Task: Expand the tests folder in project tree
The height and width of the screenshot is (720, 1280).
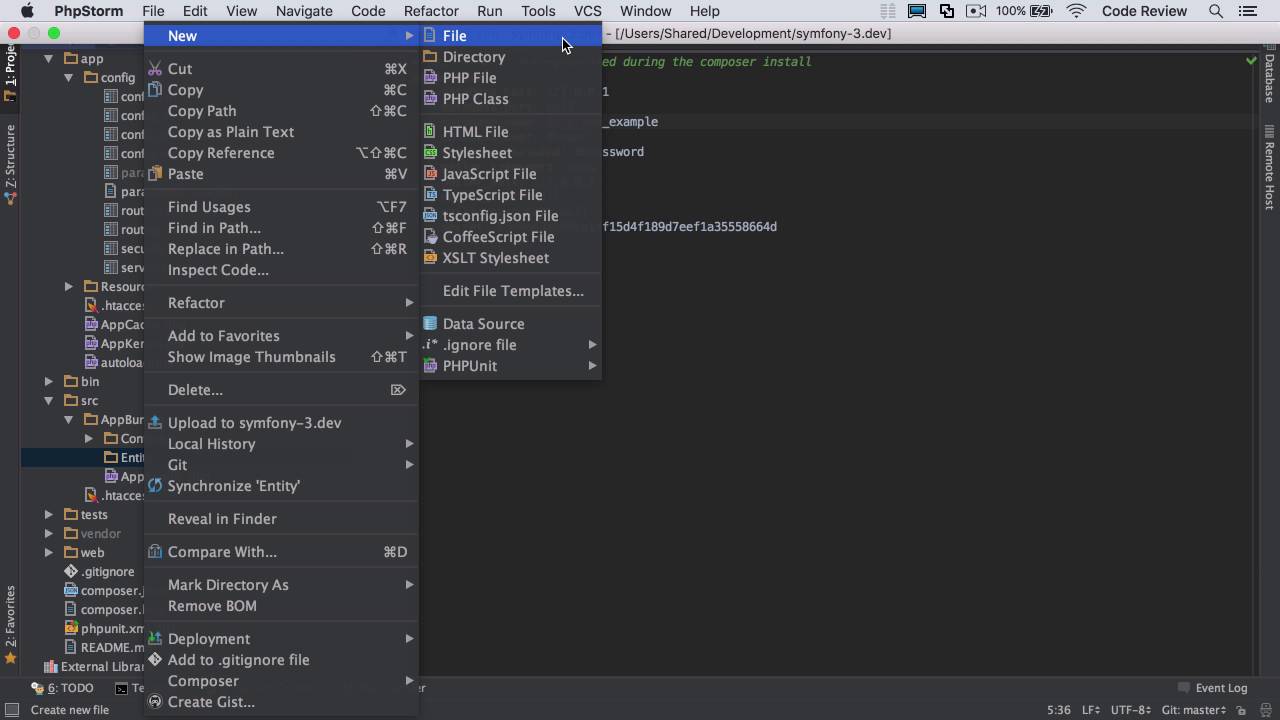Action: point(48,515)
